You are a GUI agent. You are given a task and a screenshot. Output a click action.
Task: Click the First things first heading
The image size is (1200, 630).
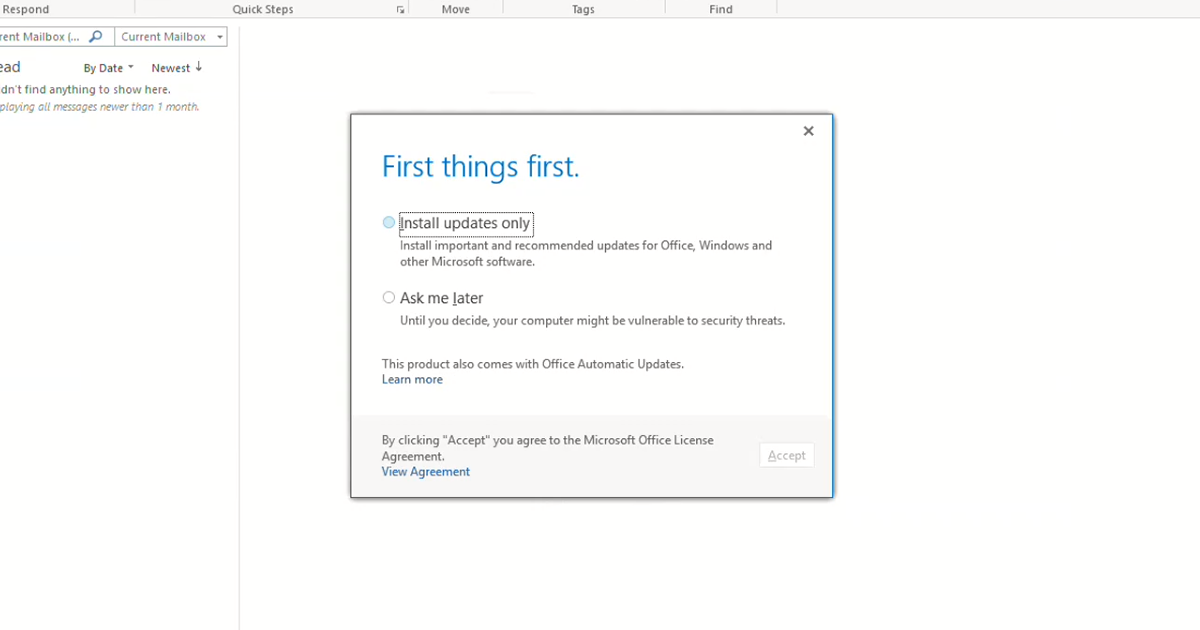point(481,166)
